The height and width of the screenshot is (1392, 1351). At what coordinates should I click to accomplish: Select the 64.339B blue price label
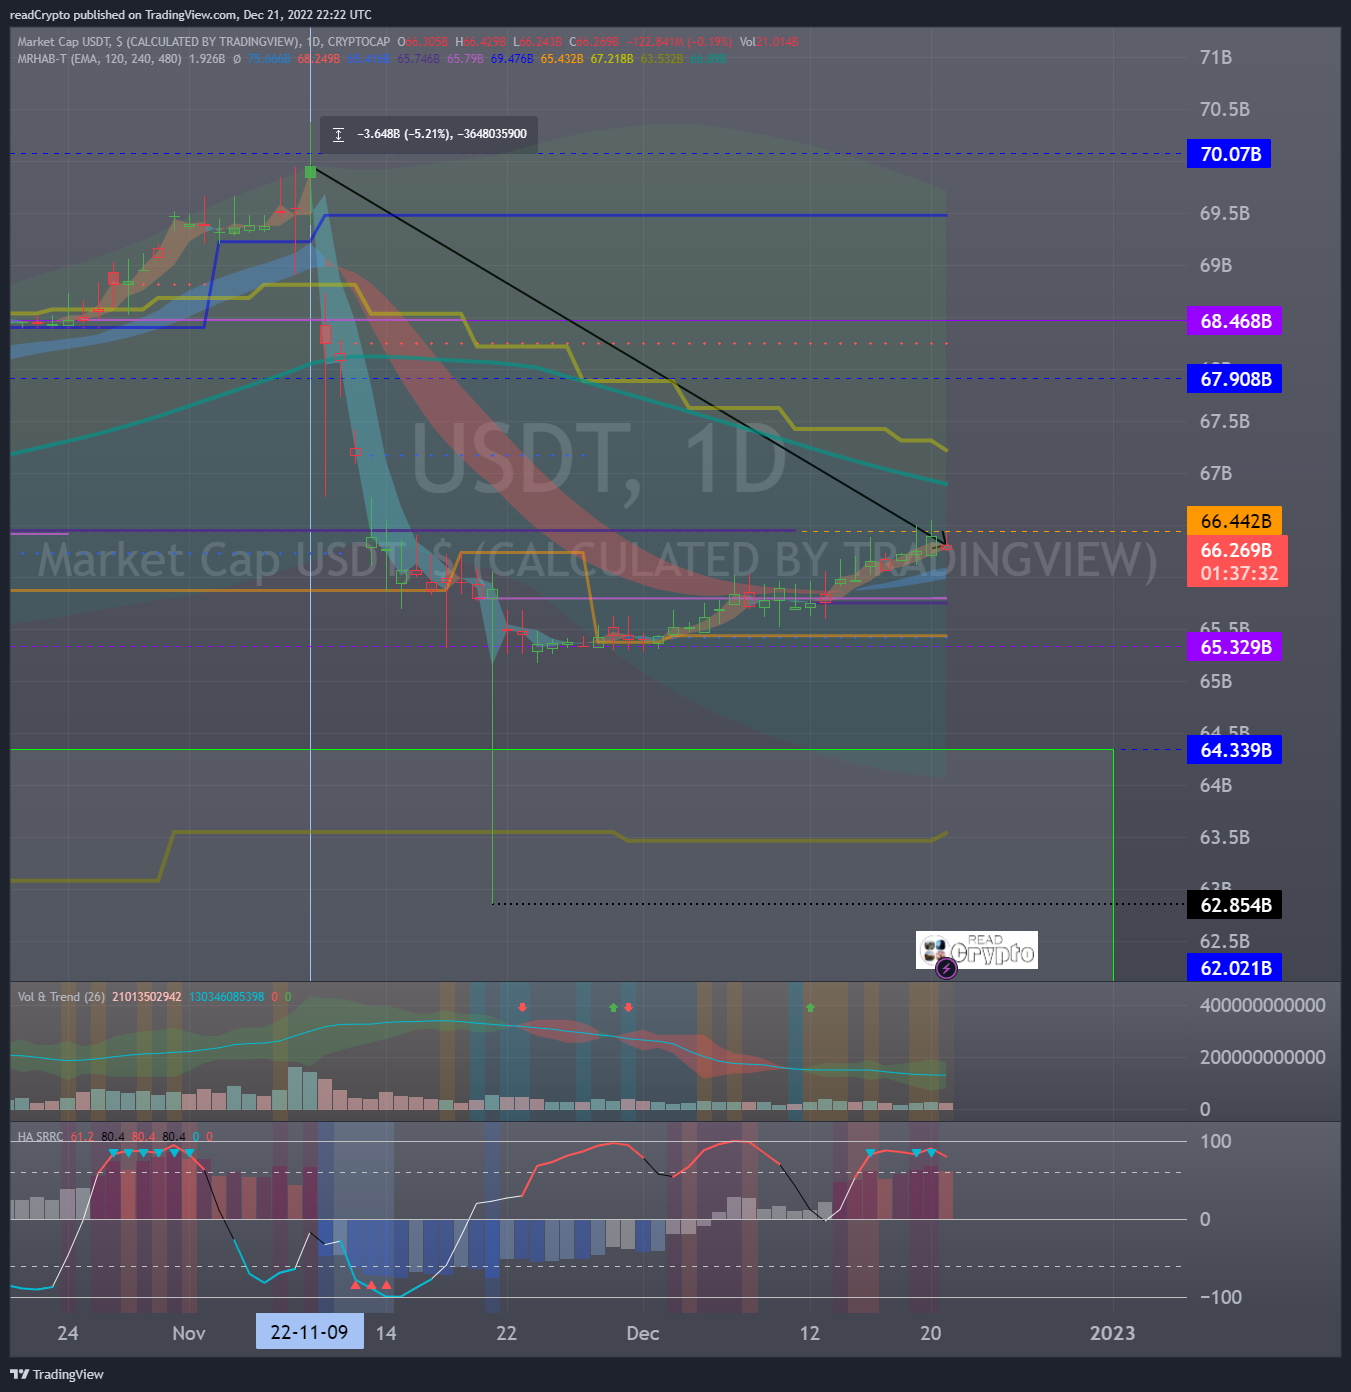click(1234, 750)
